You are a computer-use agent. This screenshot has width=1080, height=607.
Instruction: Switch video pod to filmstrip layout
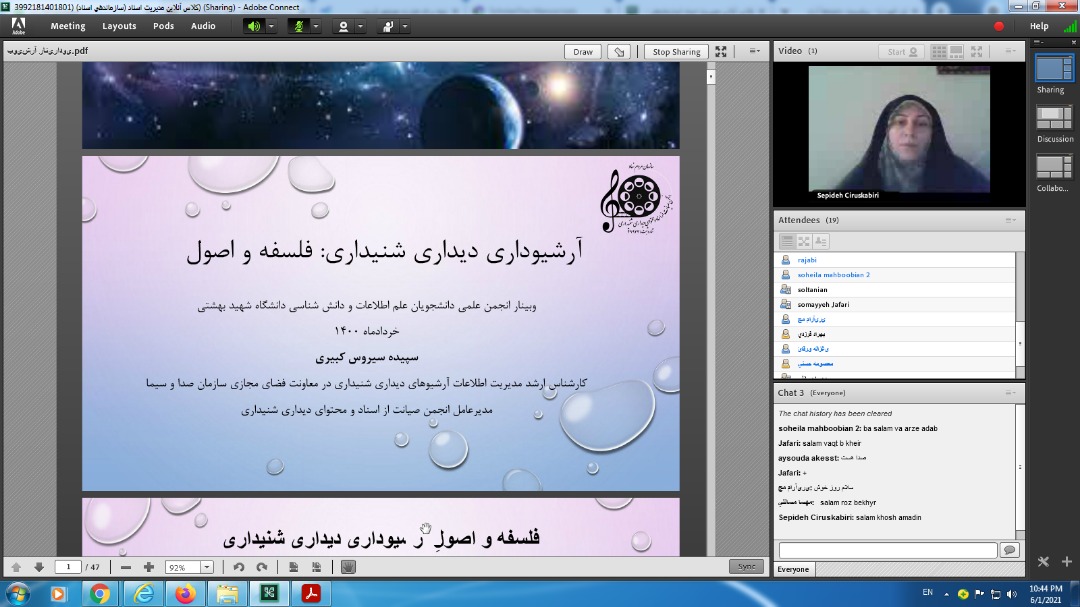click(x=958, y=52)
